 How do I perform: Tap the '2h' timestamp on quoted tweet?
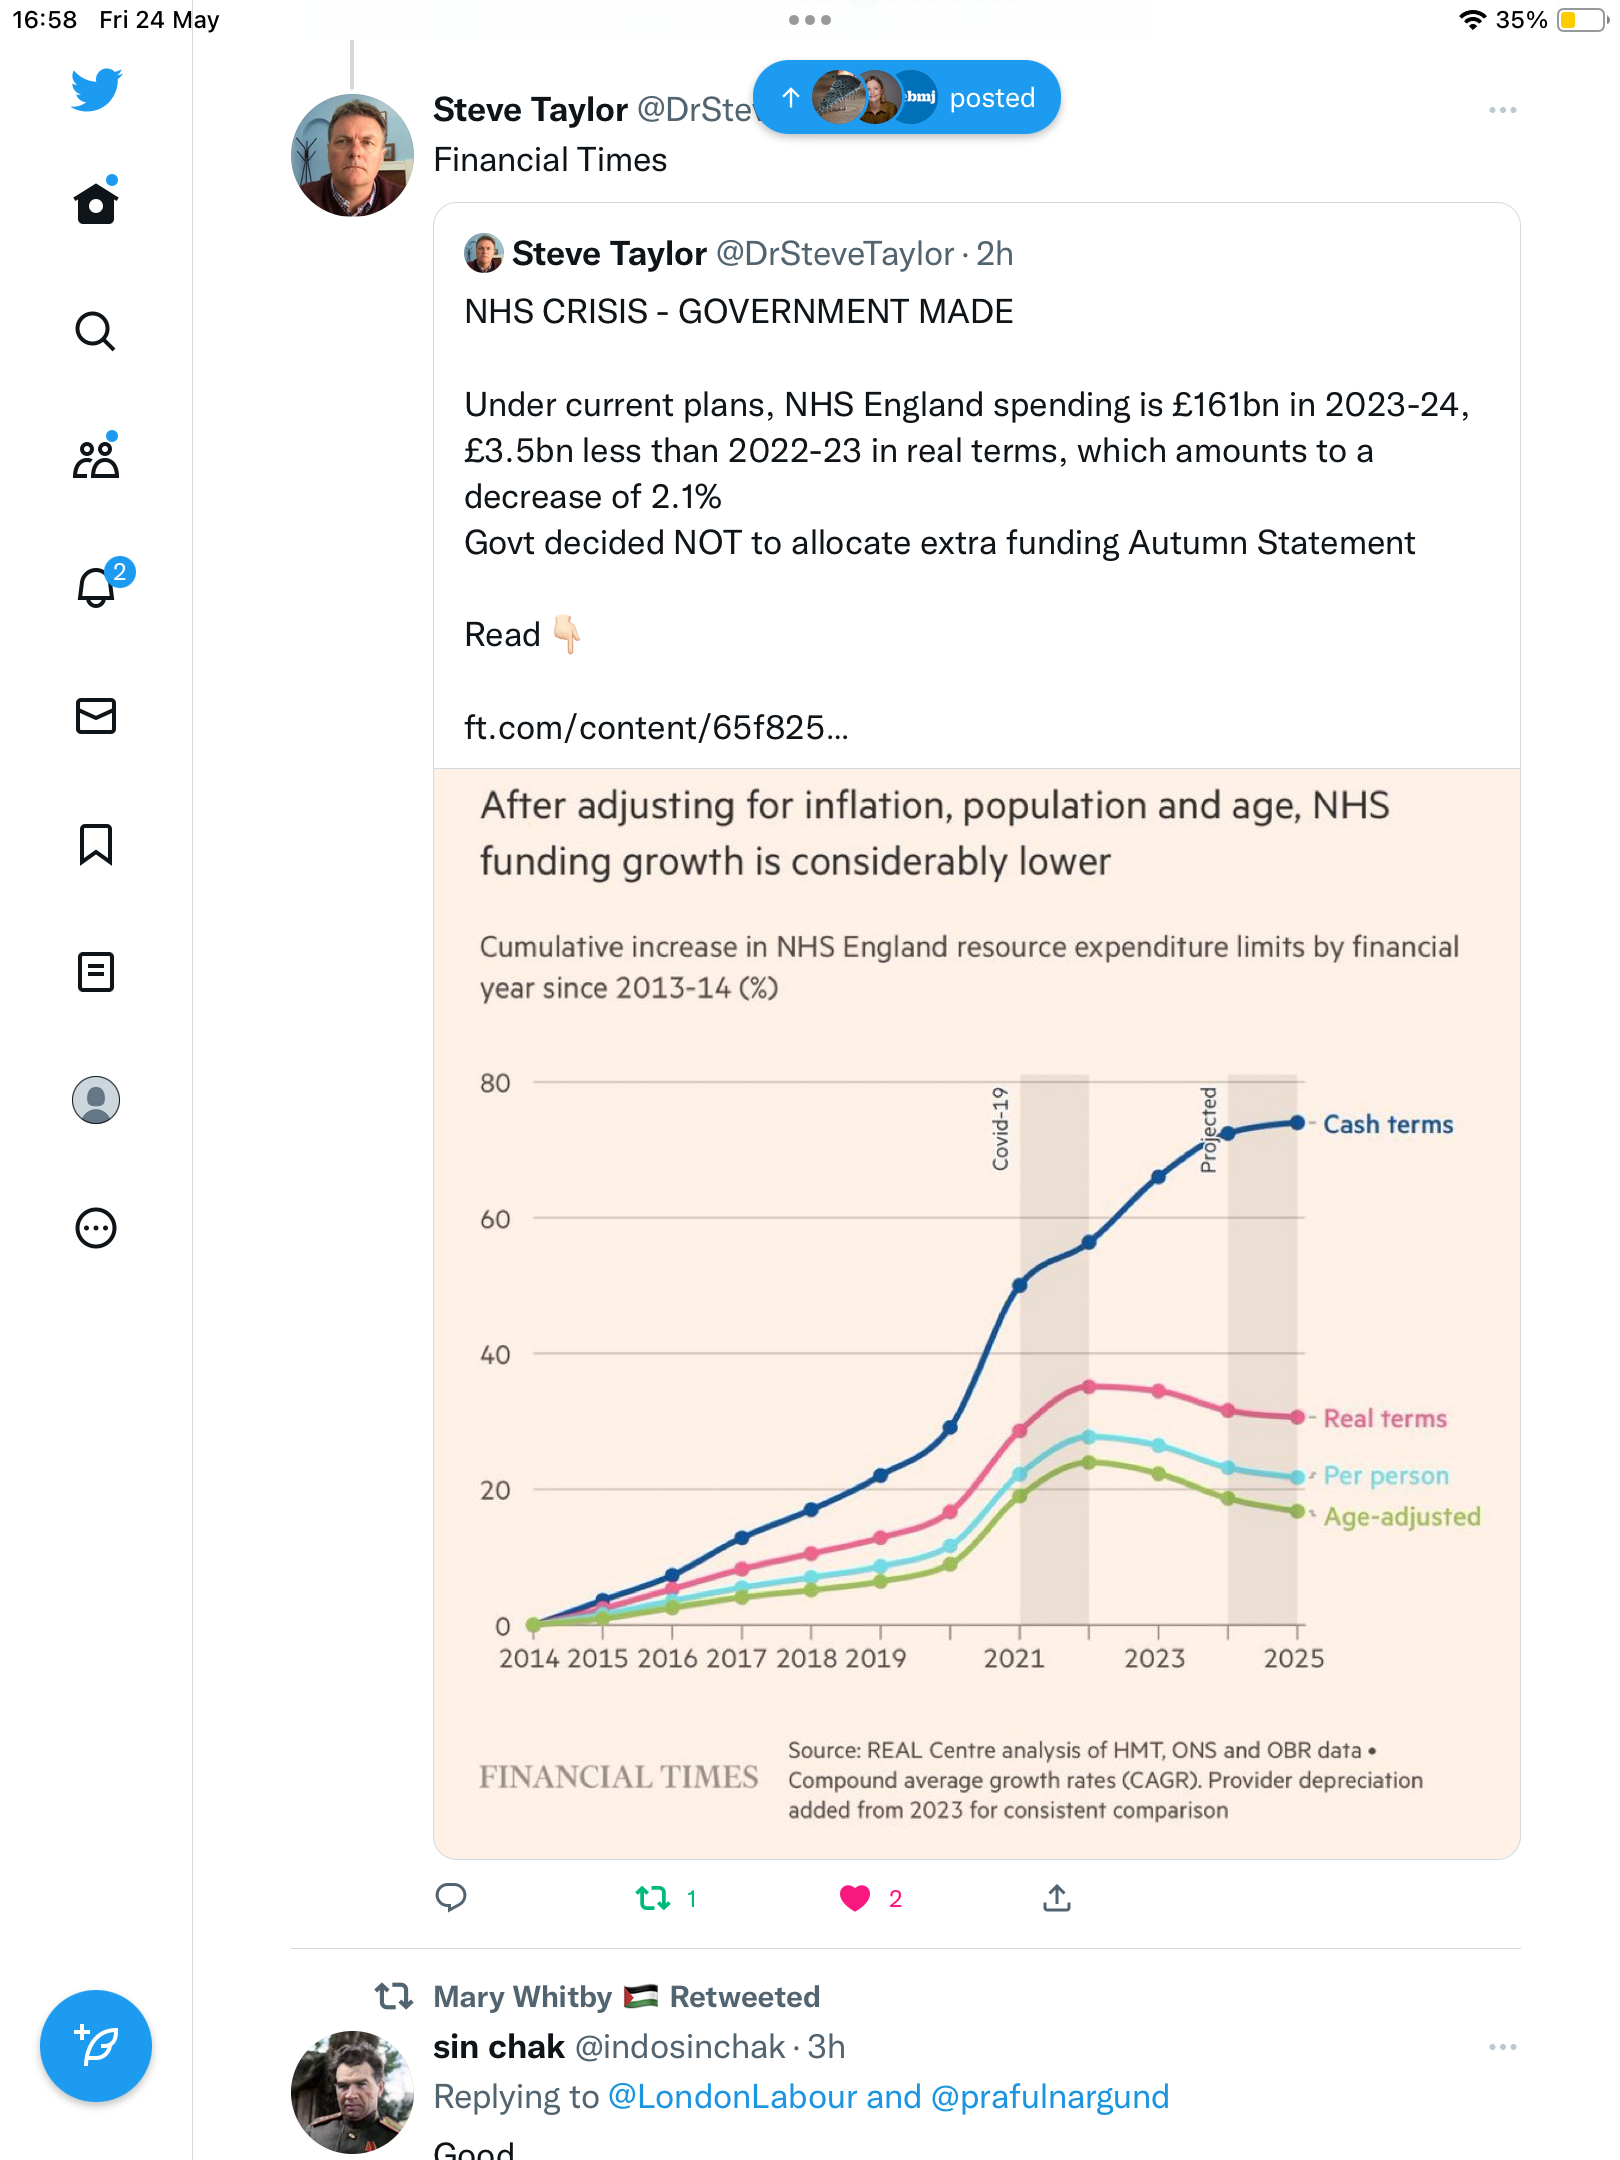pos(995,253)
